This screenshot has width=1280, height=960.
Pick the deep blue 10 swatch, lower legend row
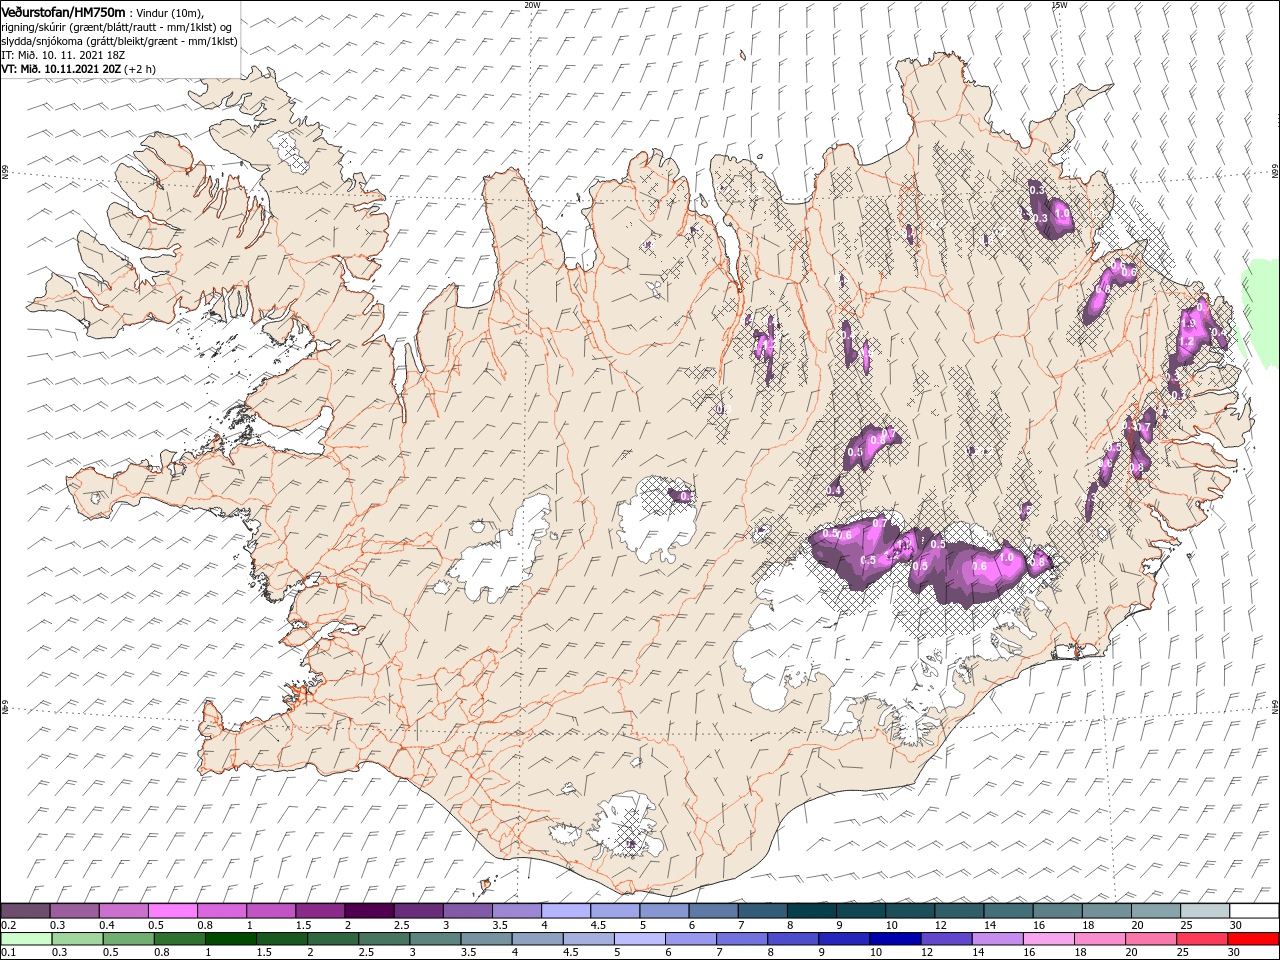[896, 939]
